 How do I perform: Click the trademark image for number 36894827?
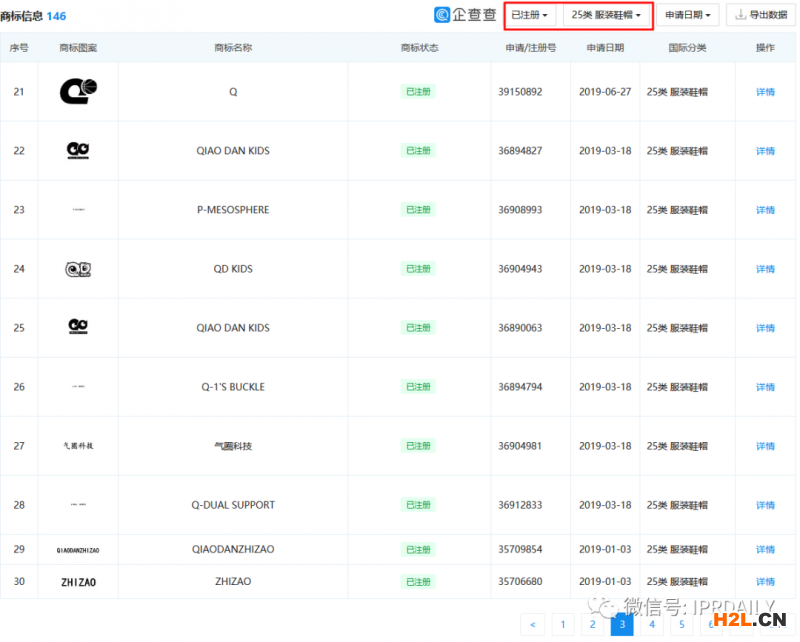78,151
